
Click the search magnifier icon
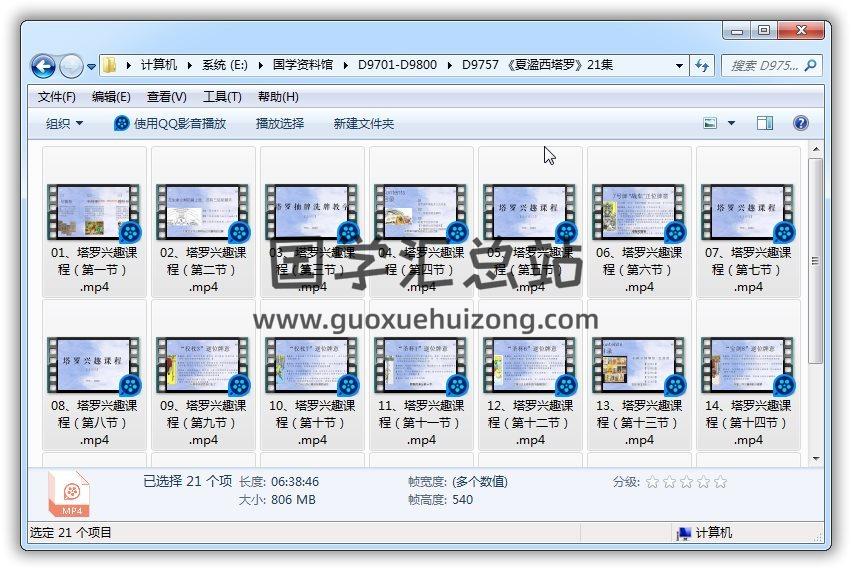(811, 66)
